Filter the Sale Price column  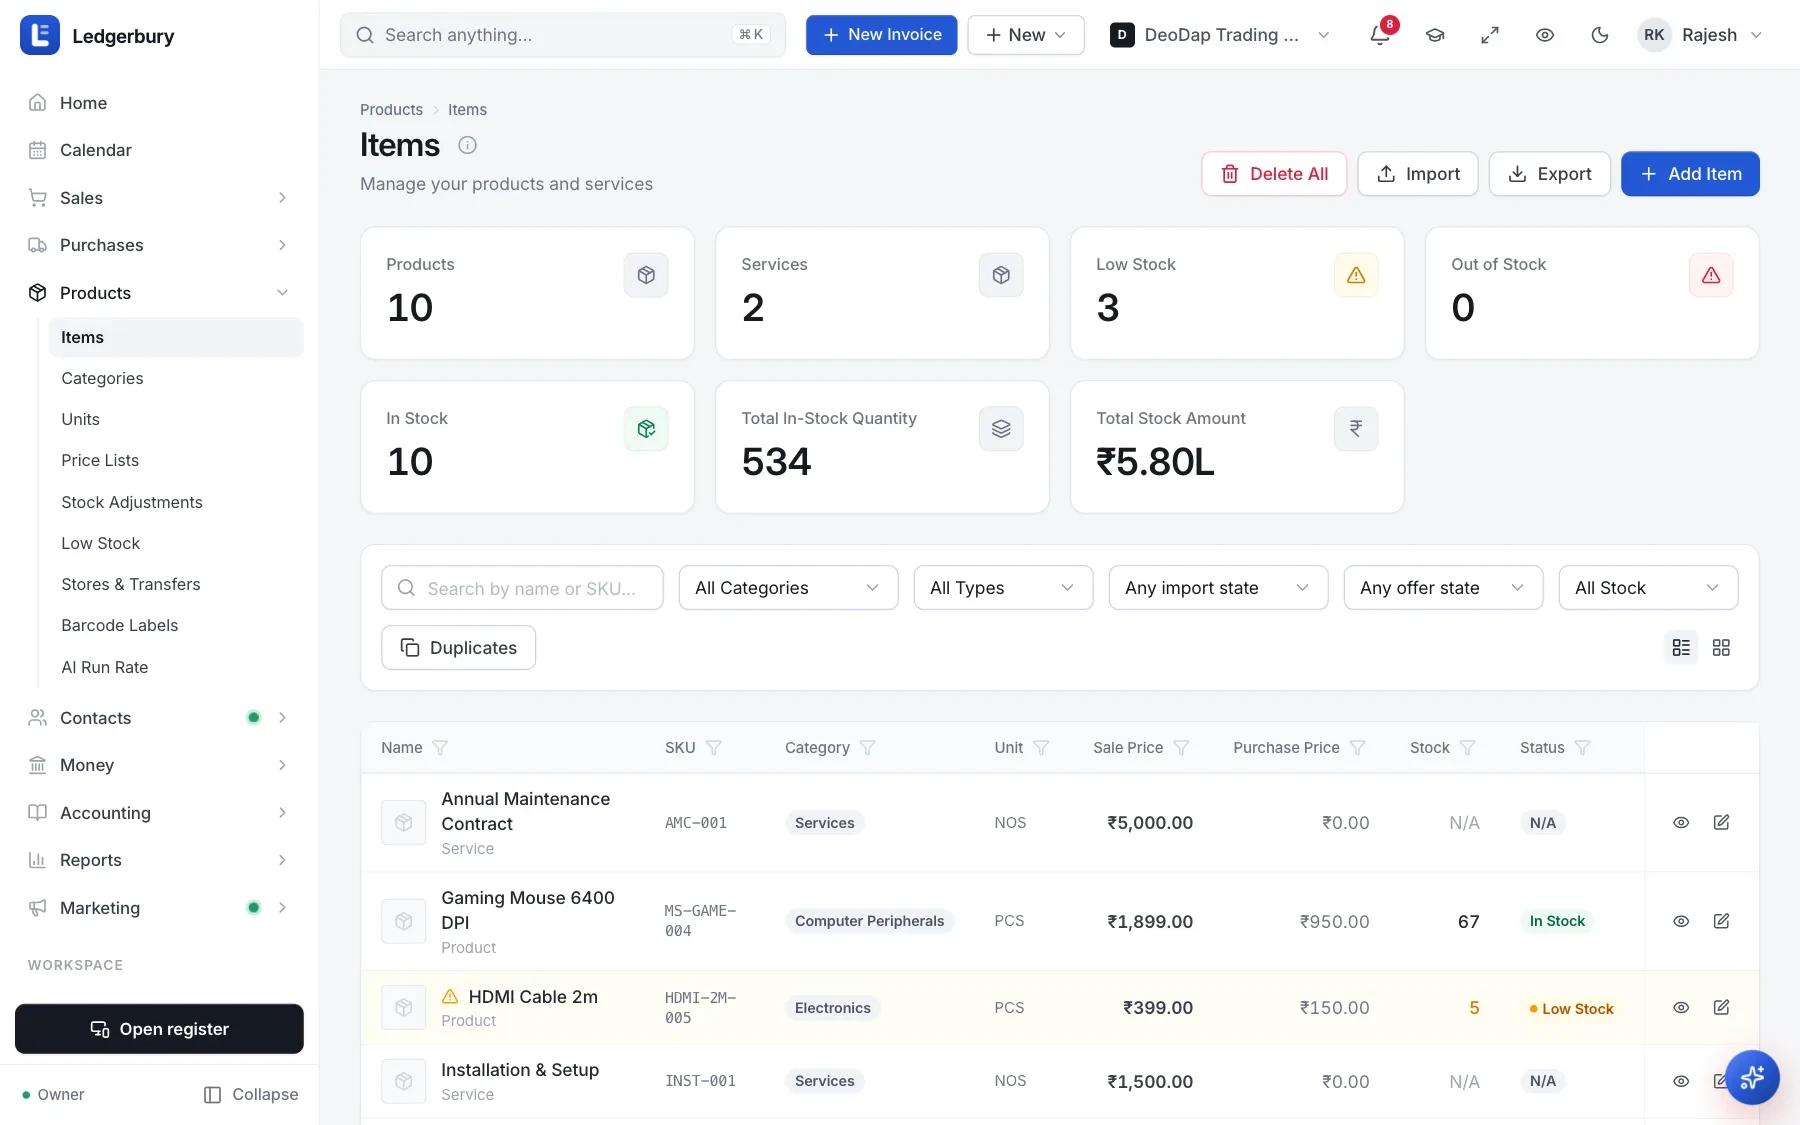(1181, 748)
